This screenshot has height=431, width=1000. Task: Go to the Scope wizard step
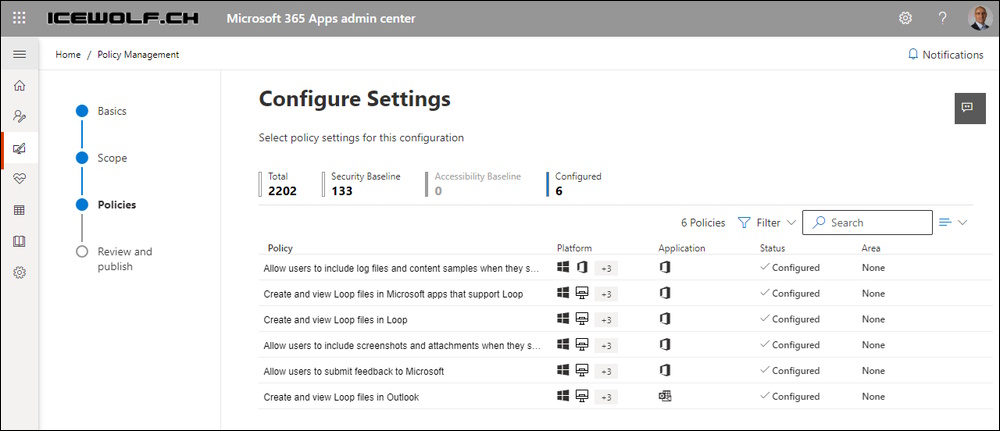101,158
